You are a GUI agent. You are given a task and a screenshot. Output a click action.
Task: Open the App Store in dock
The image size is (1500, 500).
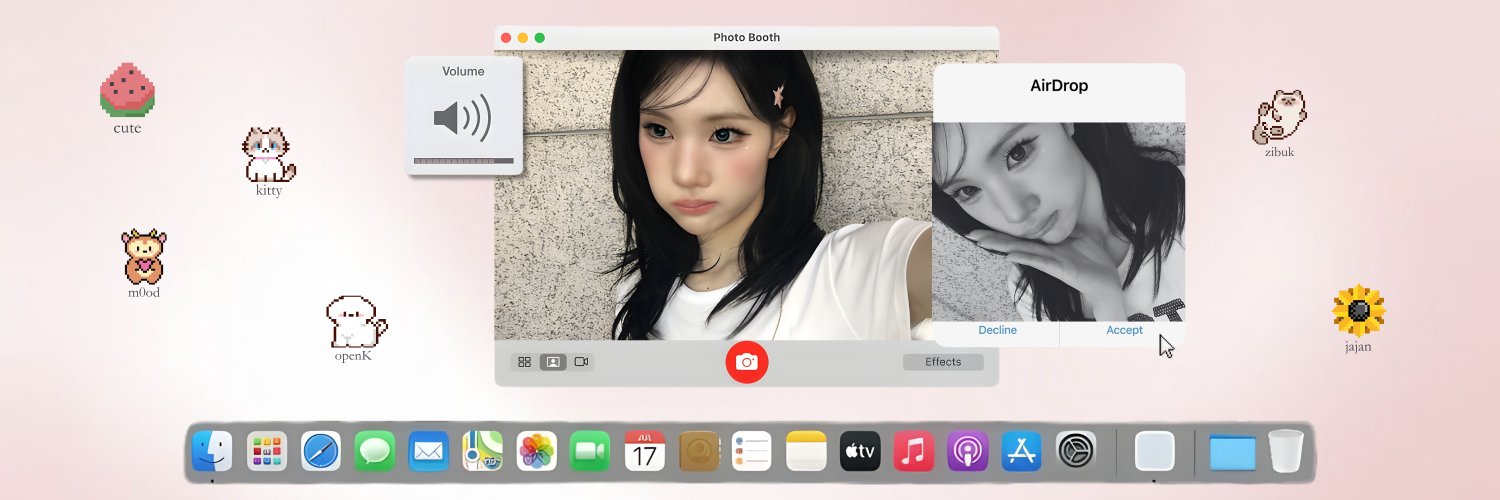(1022, 451)
